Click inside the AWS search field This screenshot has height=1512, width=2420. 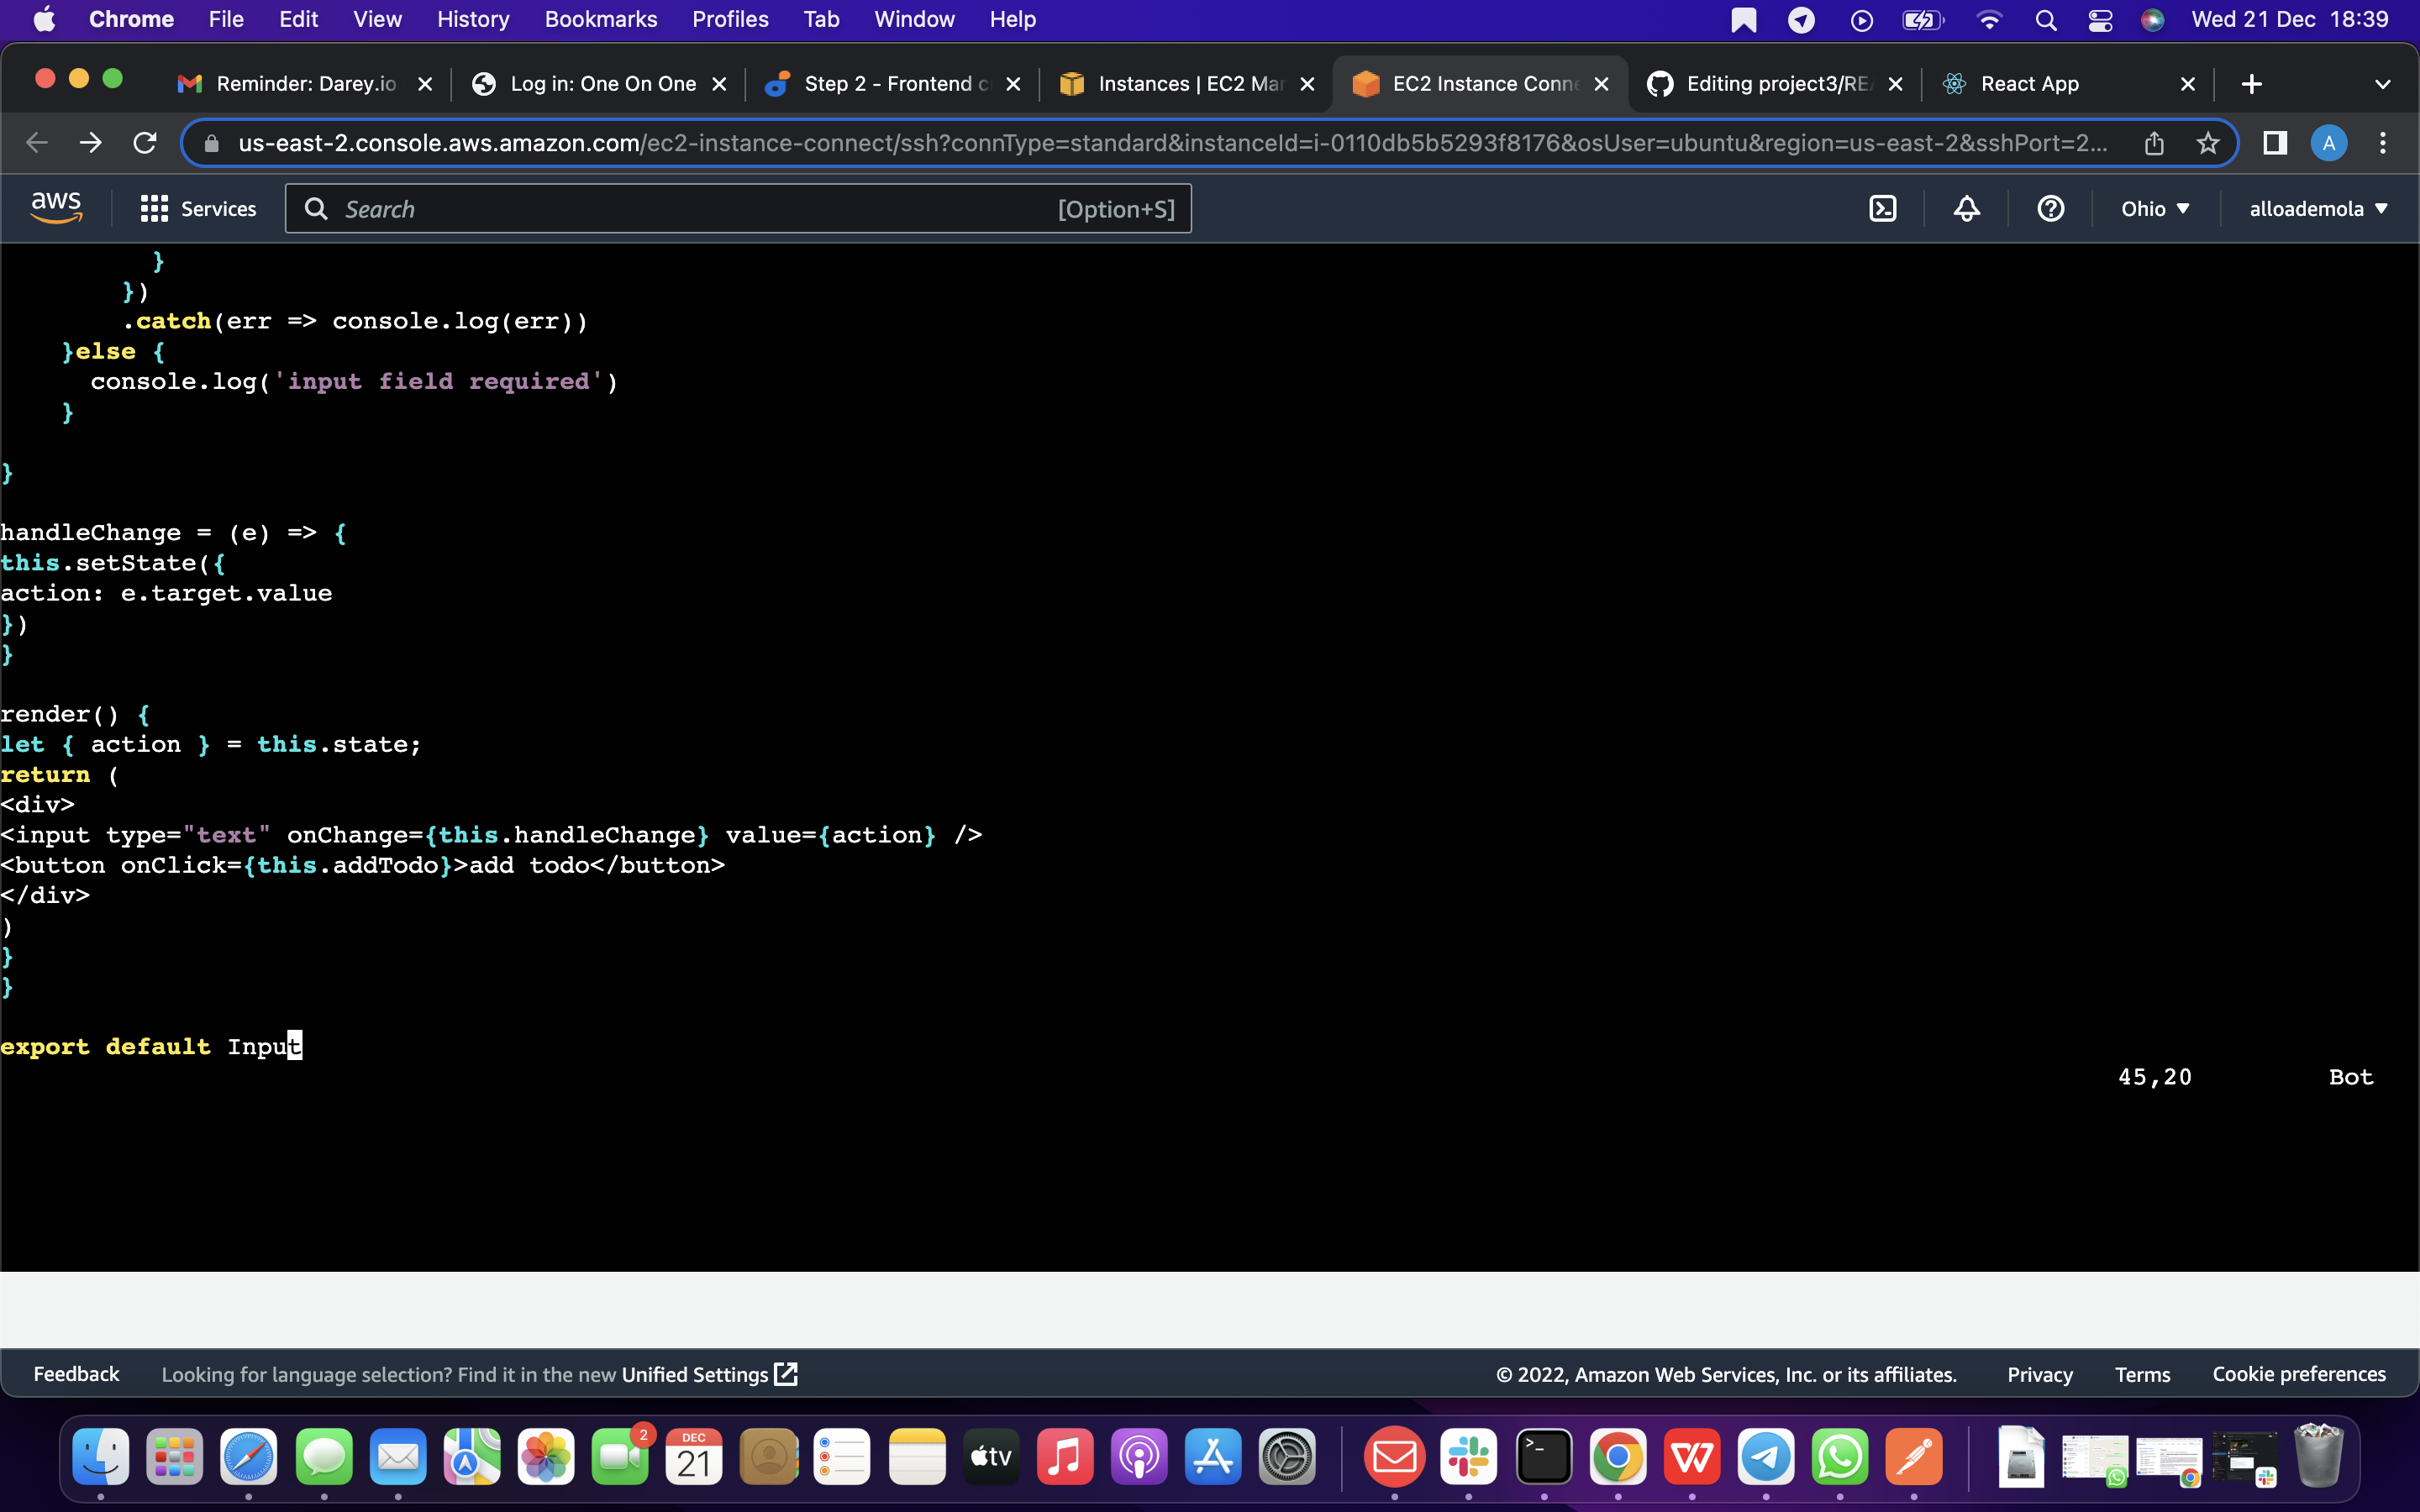pos(700,208)
